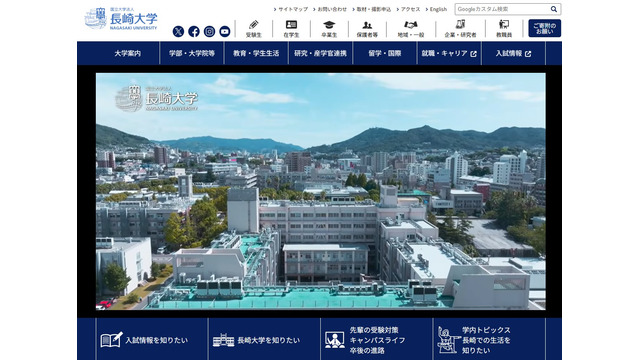This screenshot has width=640, height=360.
Task: Click the campus aerial hero video
Action: click(320, 191)
